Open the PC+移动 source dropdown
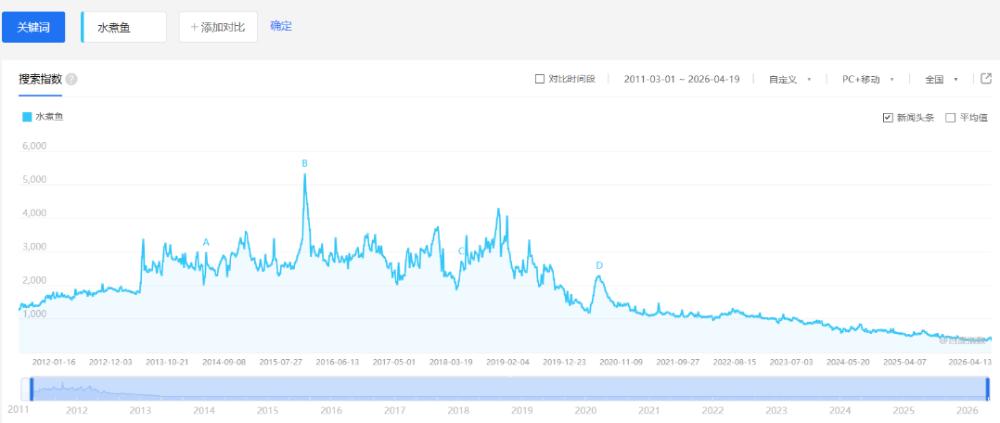 tap(867, 79)
